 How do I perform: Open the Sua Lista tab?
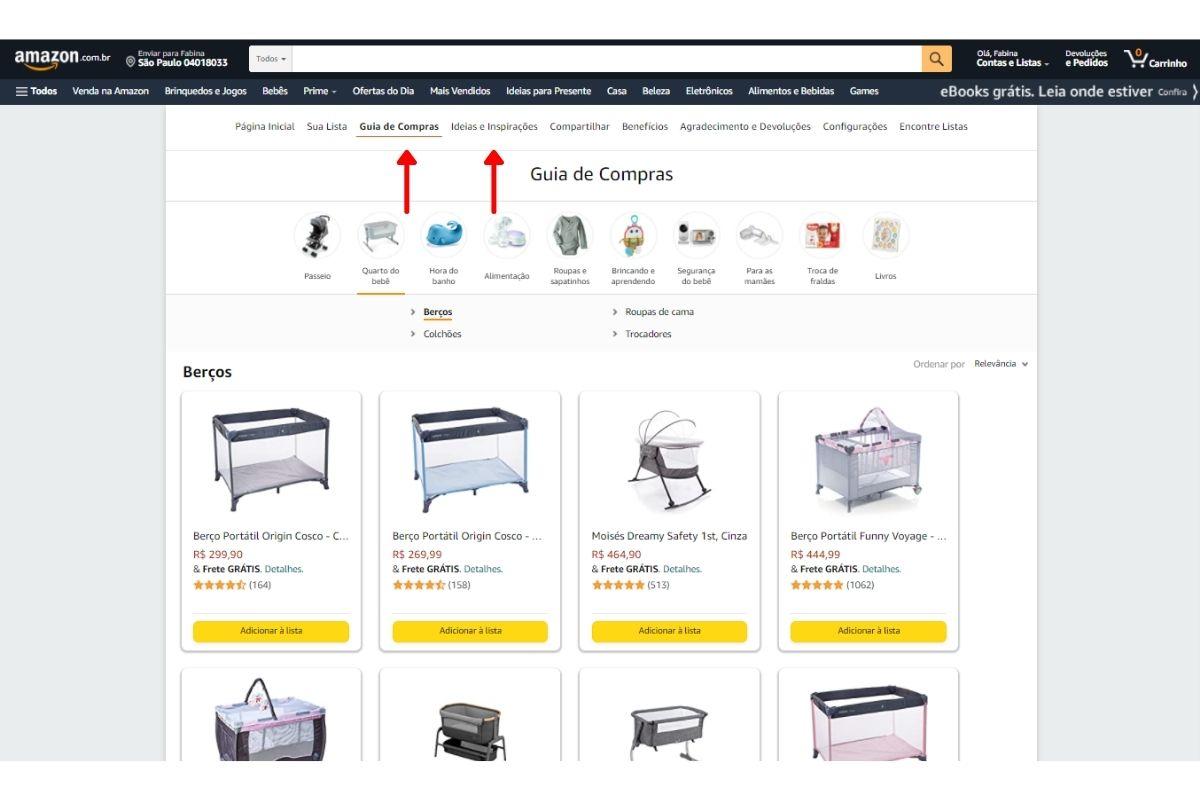pyautogui.click(x=327, y=127)
